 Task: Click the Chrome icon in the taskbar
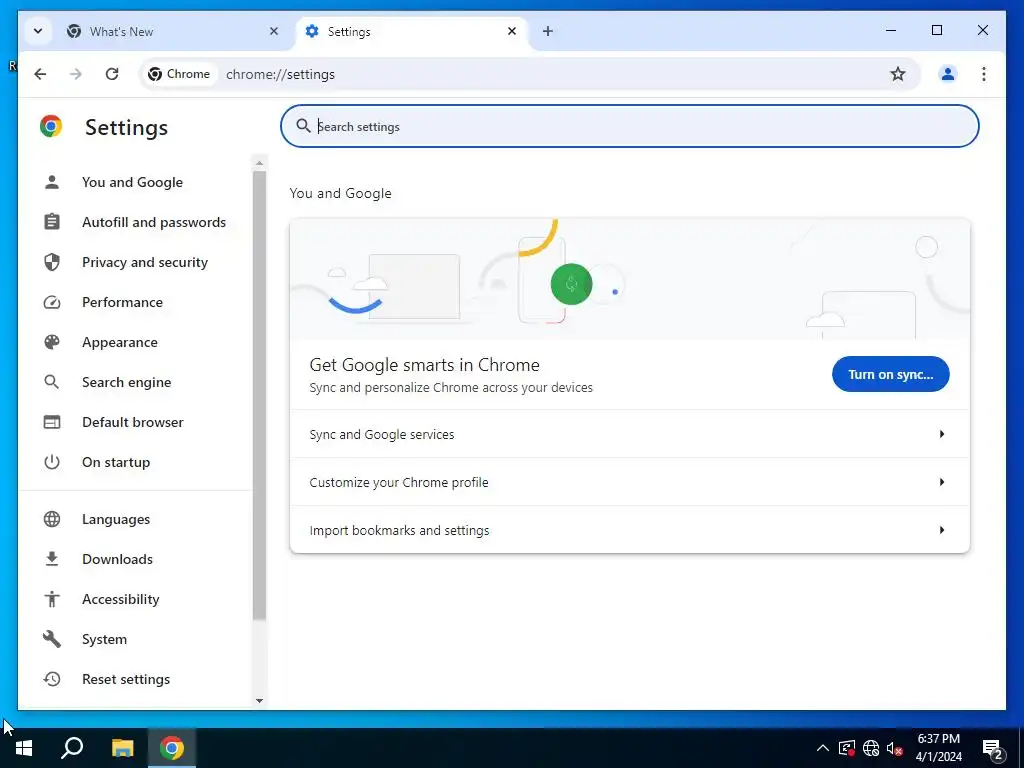pos(172,748)
